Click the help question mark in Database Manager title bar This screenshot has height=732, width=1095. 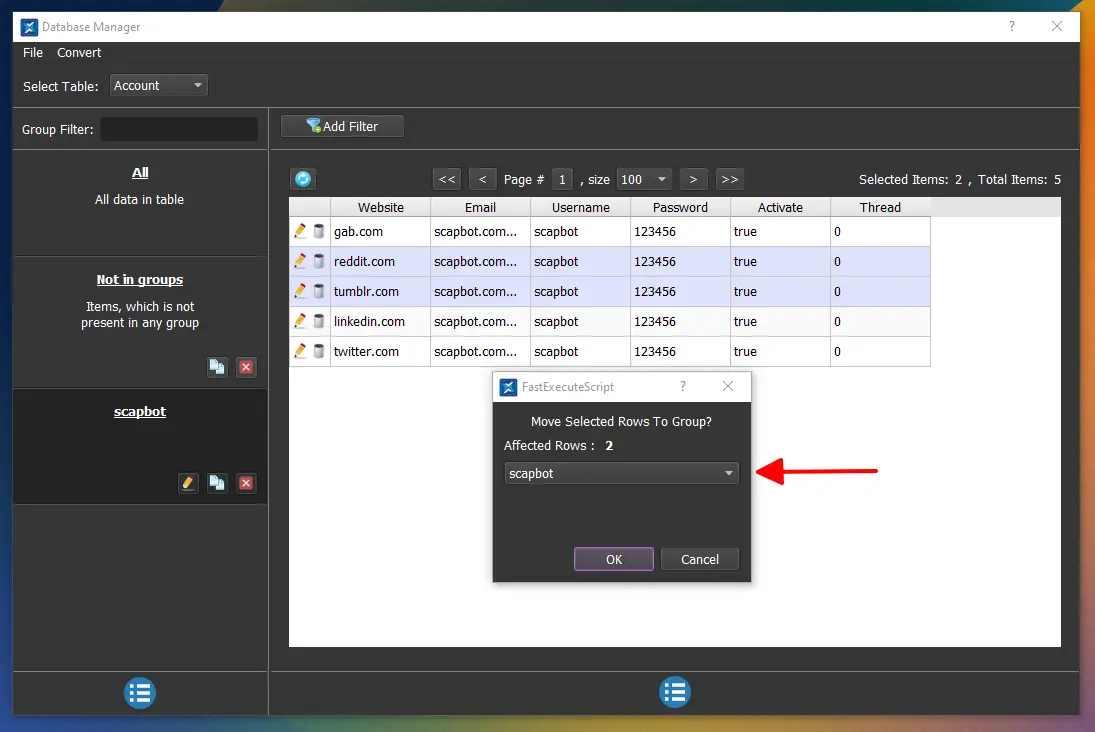(x=1012, y=27)
